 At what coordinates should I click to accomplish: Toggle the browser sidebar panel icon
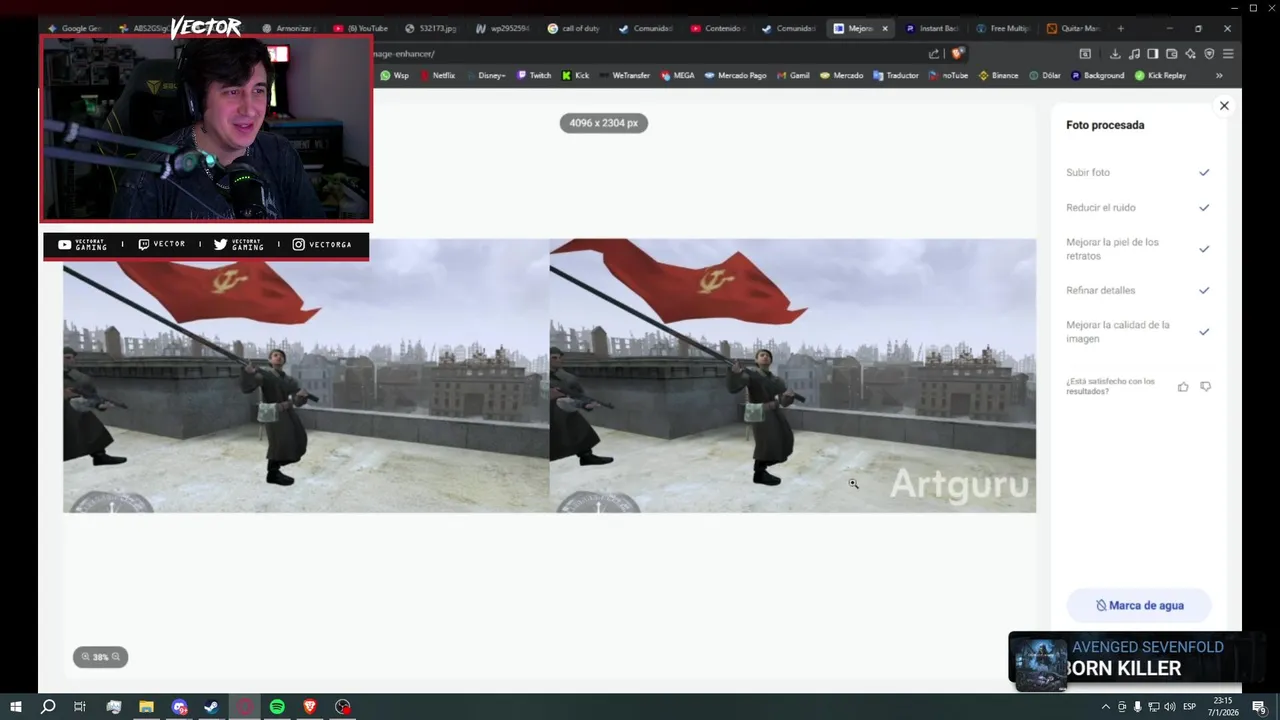[1153, 54]
